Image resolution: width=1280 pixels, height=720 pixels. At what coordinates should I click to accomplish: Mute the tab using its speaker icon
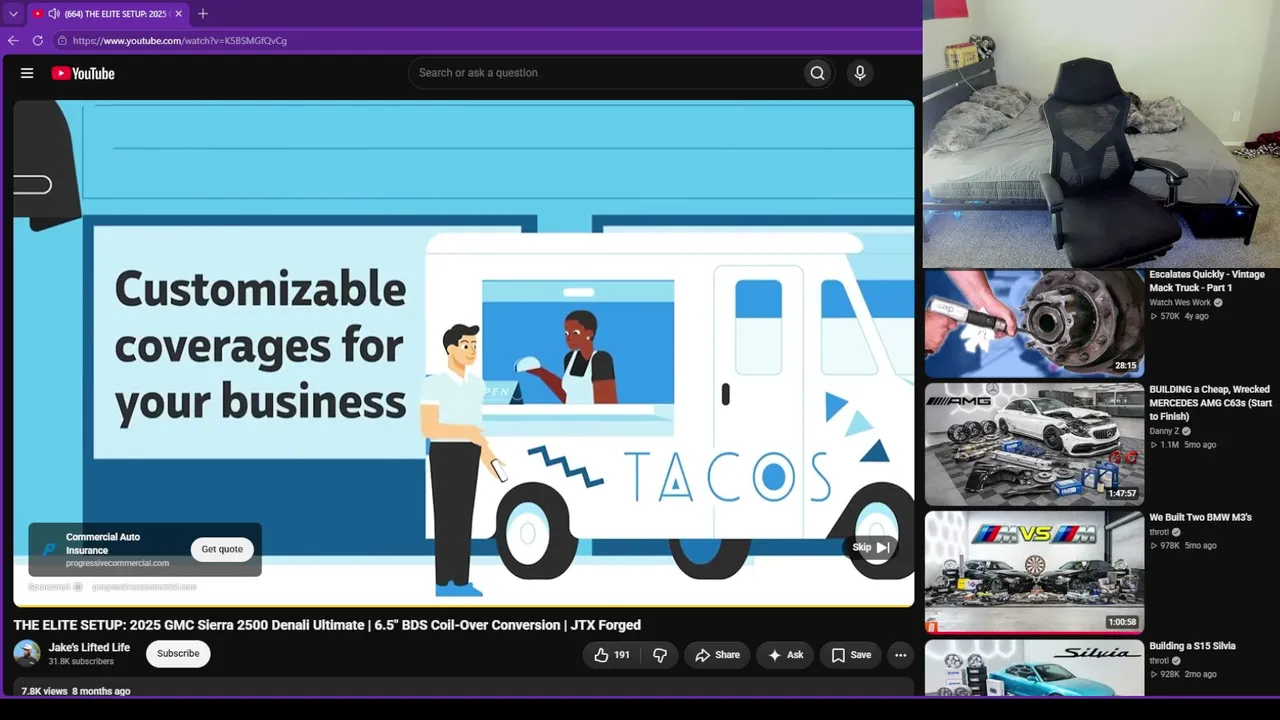pos(53,14)
